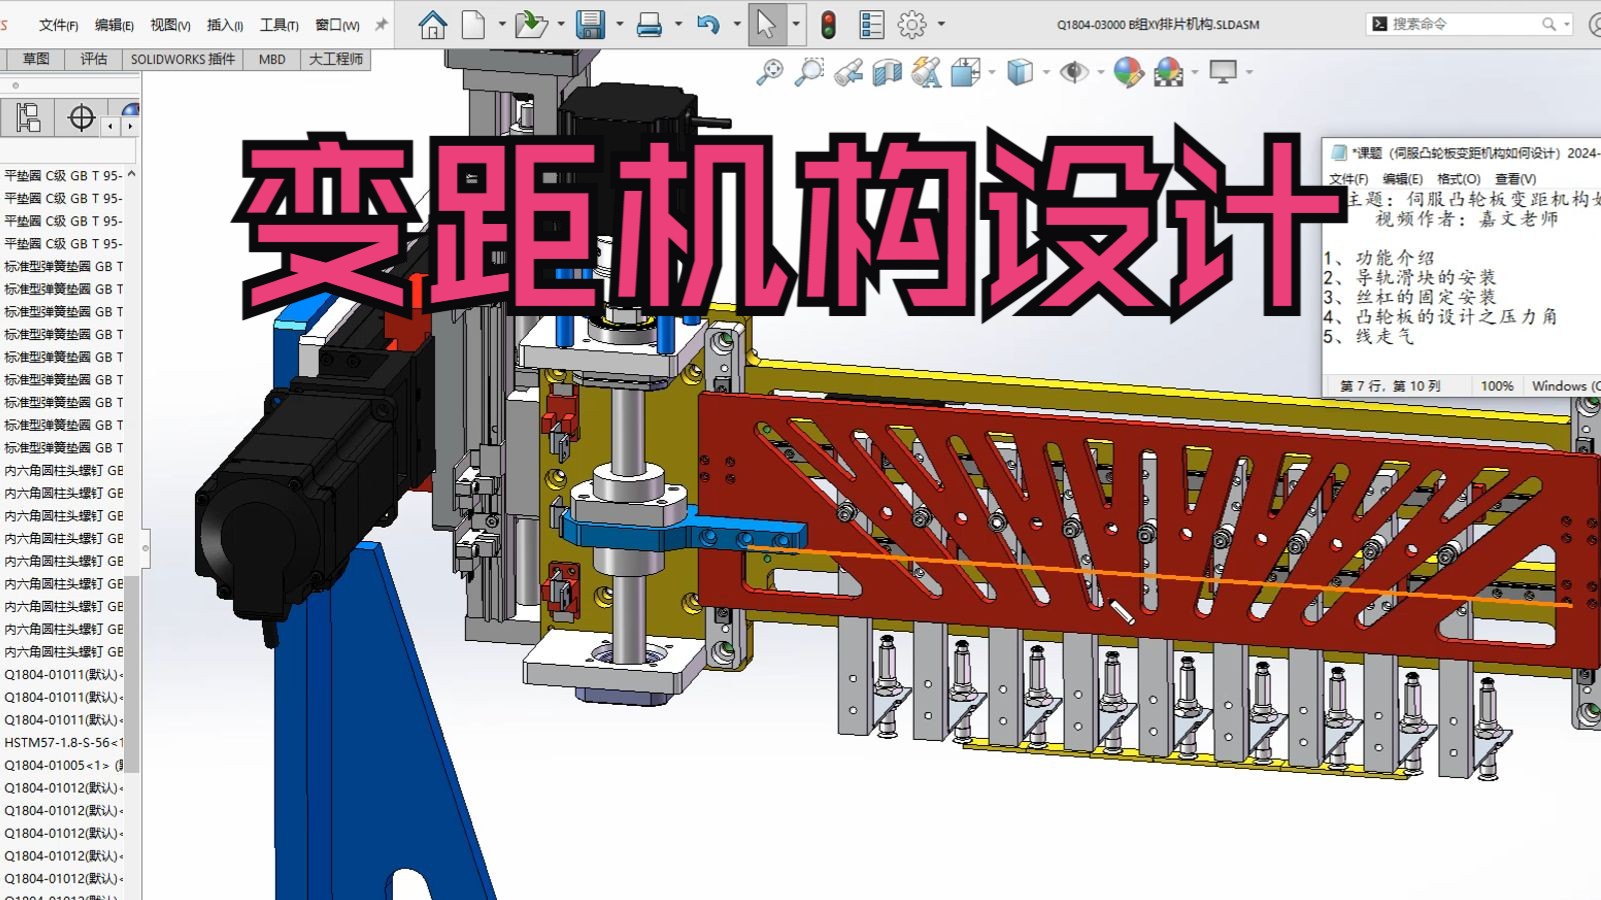1601x900 pixels.
Task: Click in the 搜索命令 search field
Action: point(1468,23)
